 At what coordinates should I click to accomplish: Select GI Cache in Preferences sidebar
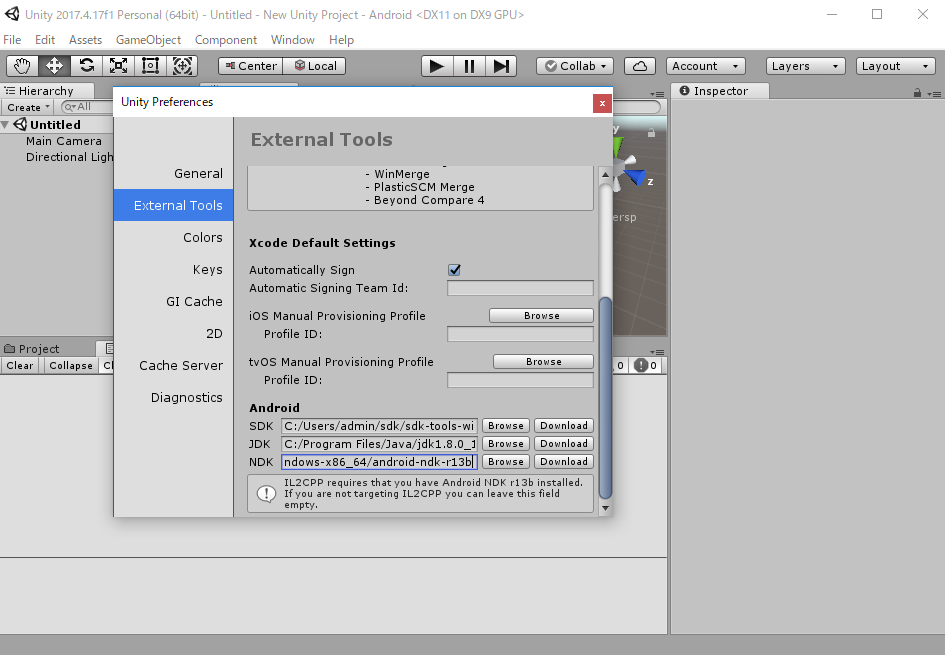(174, 301)
